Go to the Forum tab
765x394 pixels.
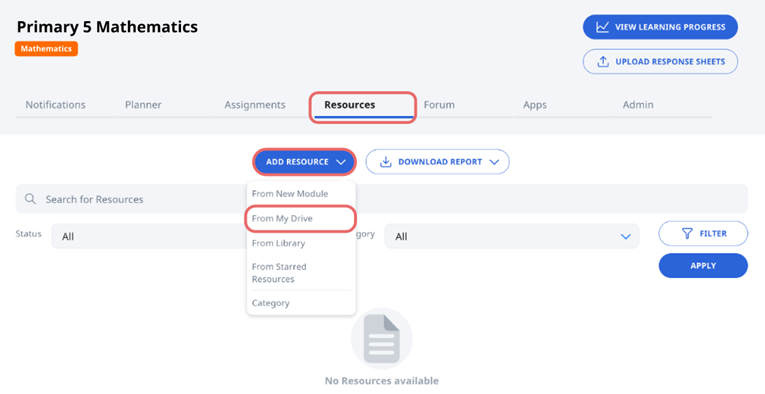click(439, 105)
